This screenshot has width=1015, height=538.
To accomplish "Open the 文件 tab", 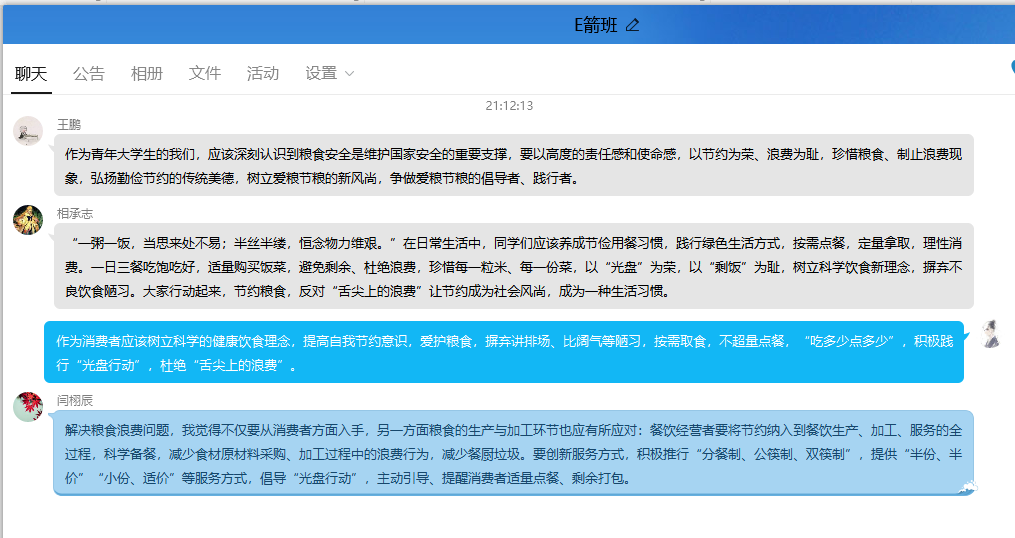I will click(205, 73).
